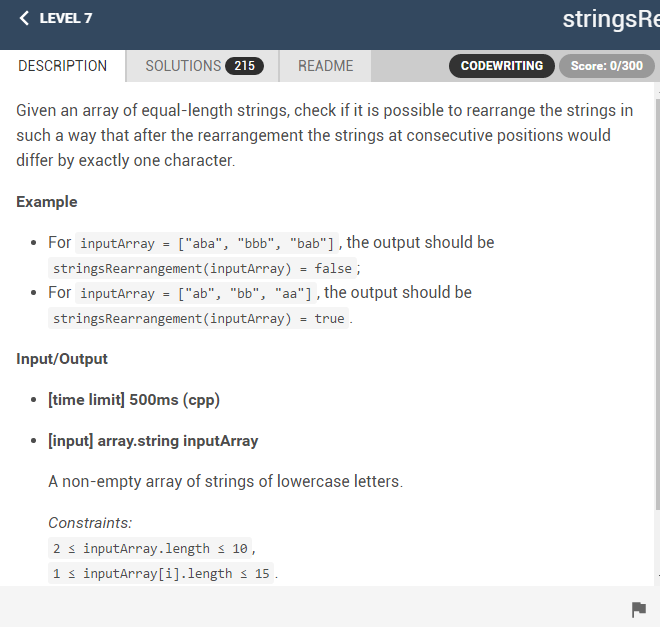
Task: Open the README tab
Action: tap(325, 66)
